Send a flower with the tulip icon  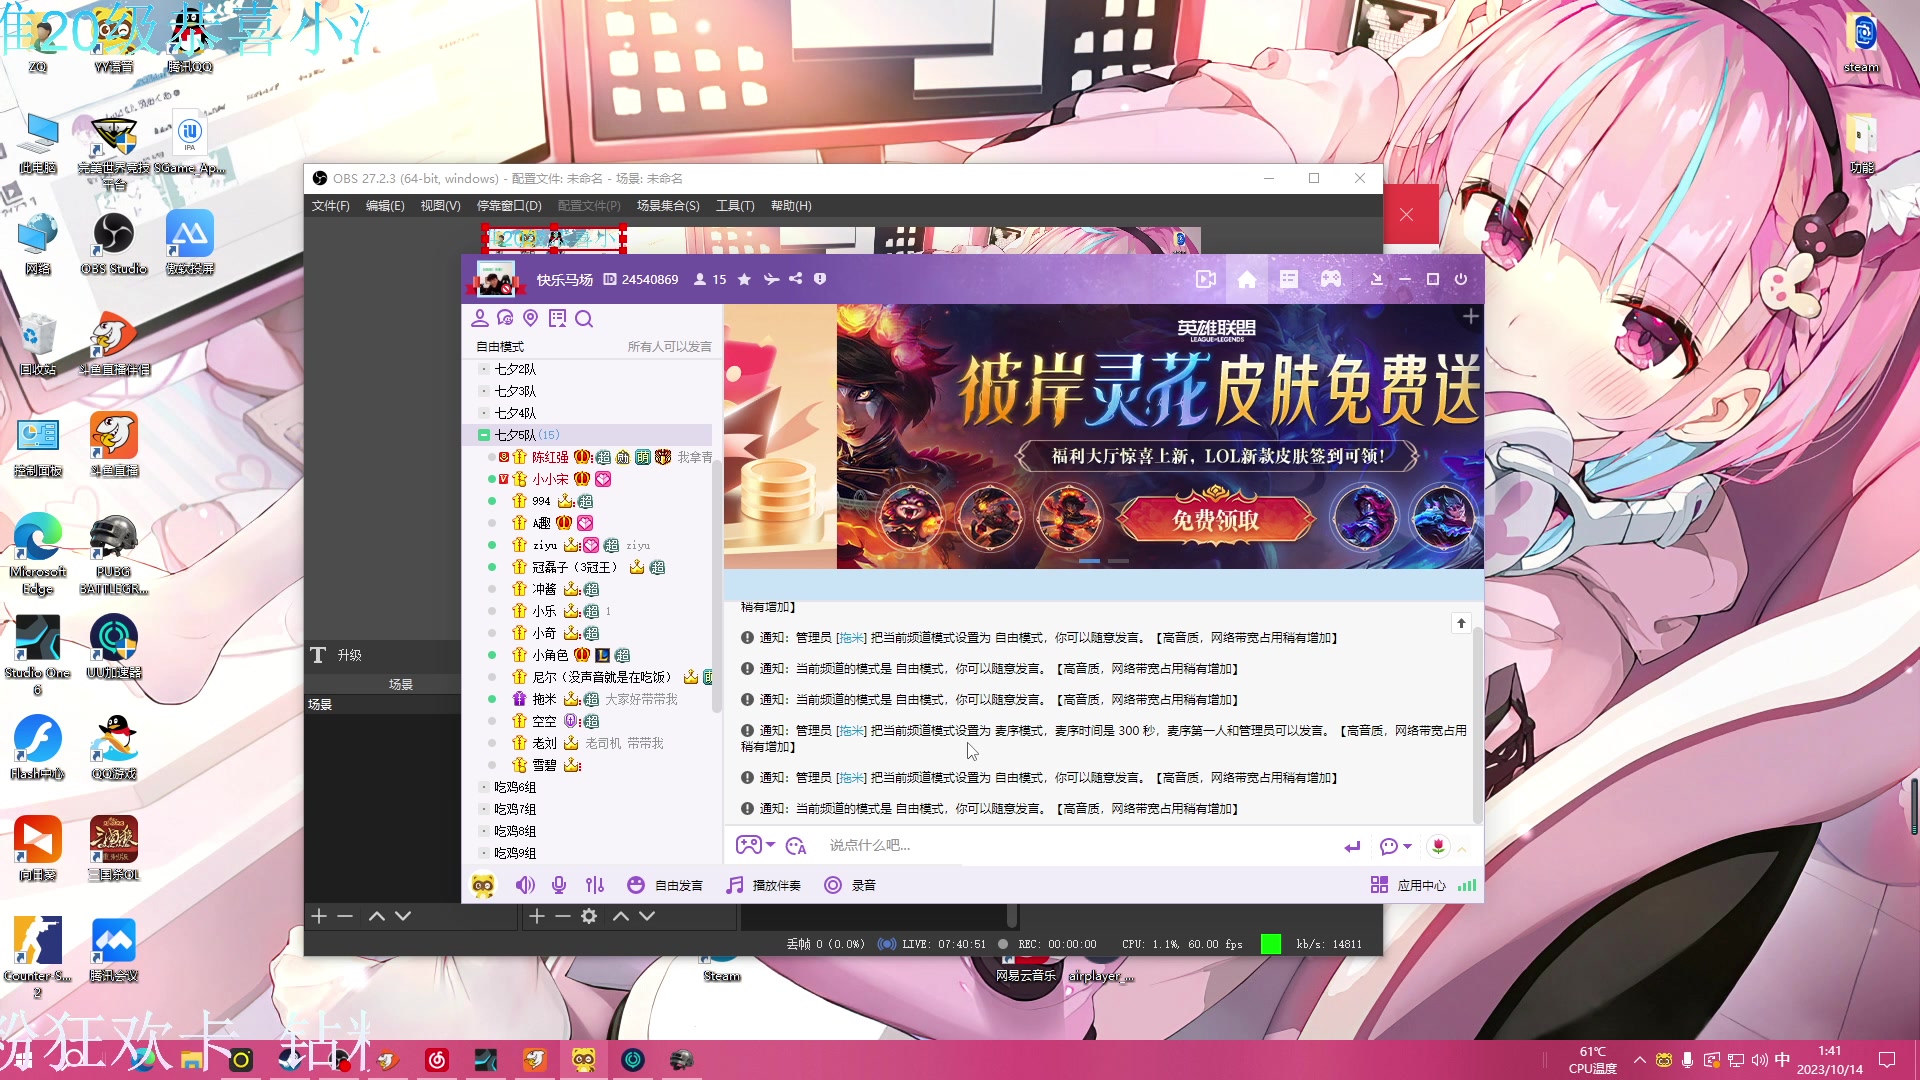(x=1438, y=846)
